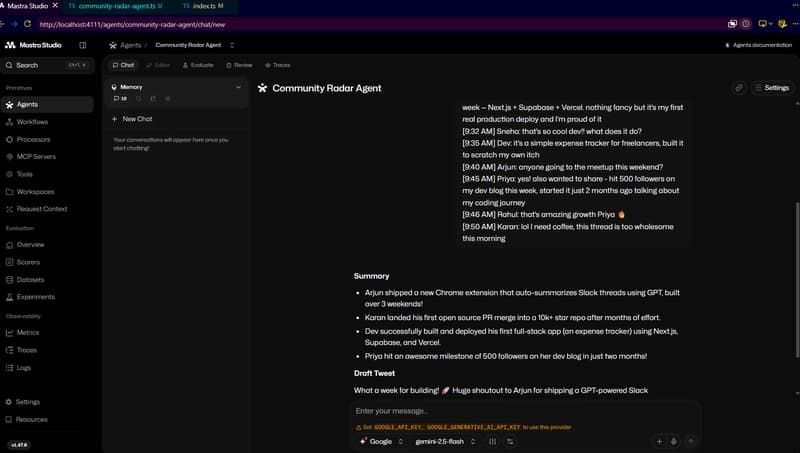Image resolution: width=800 pixels, height=453 pixels.
Task: Open the gemini-2.5-flash model dropdown
Action: click(x=445, y=441)
